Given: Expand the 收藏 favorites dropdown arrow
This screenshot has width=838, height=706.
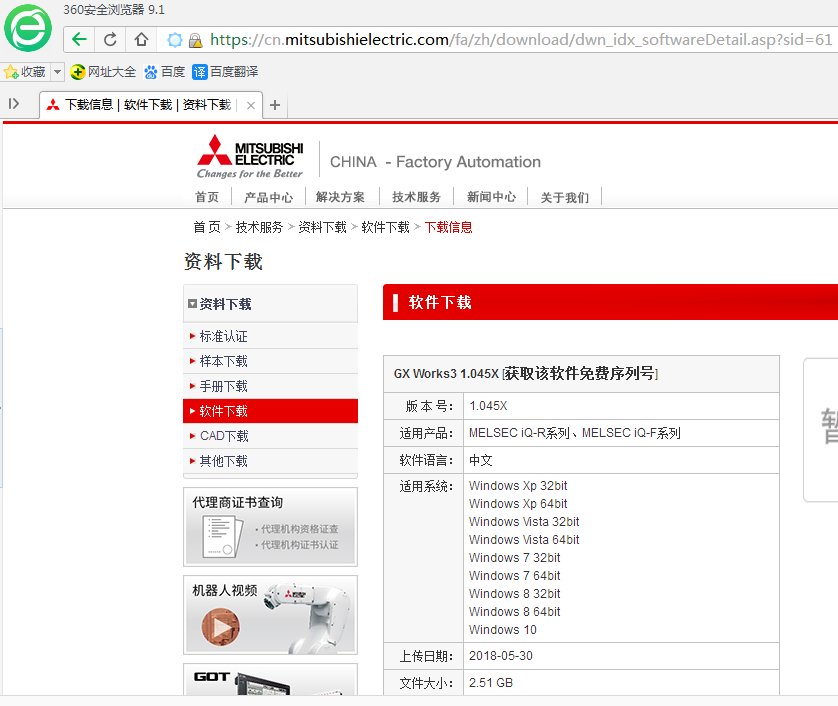Looking at the screenshot, I should pos(57,72).
